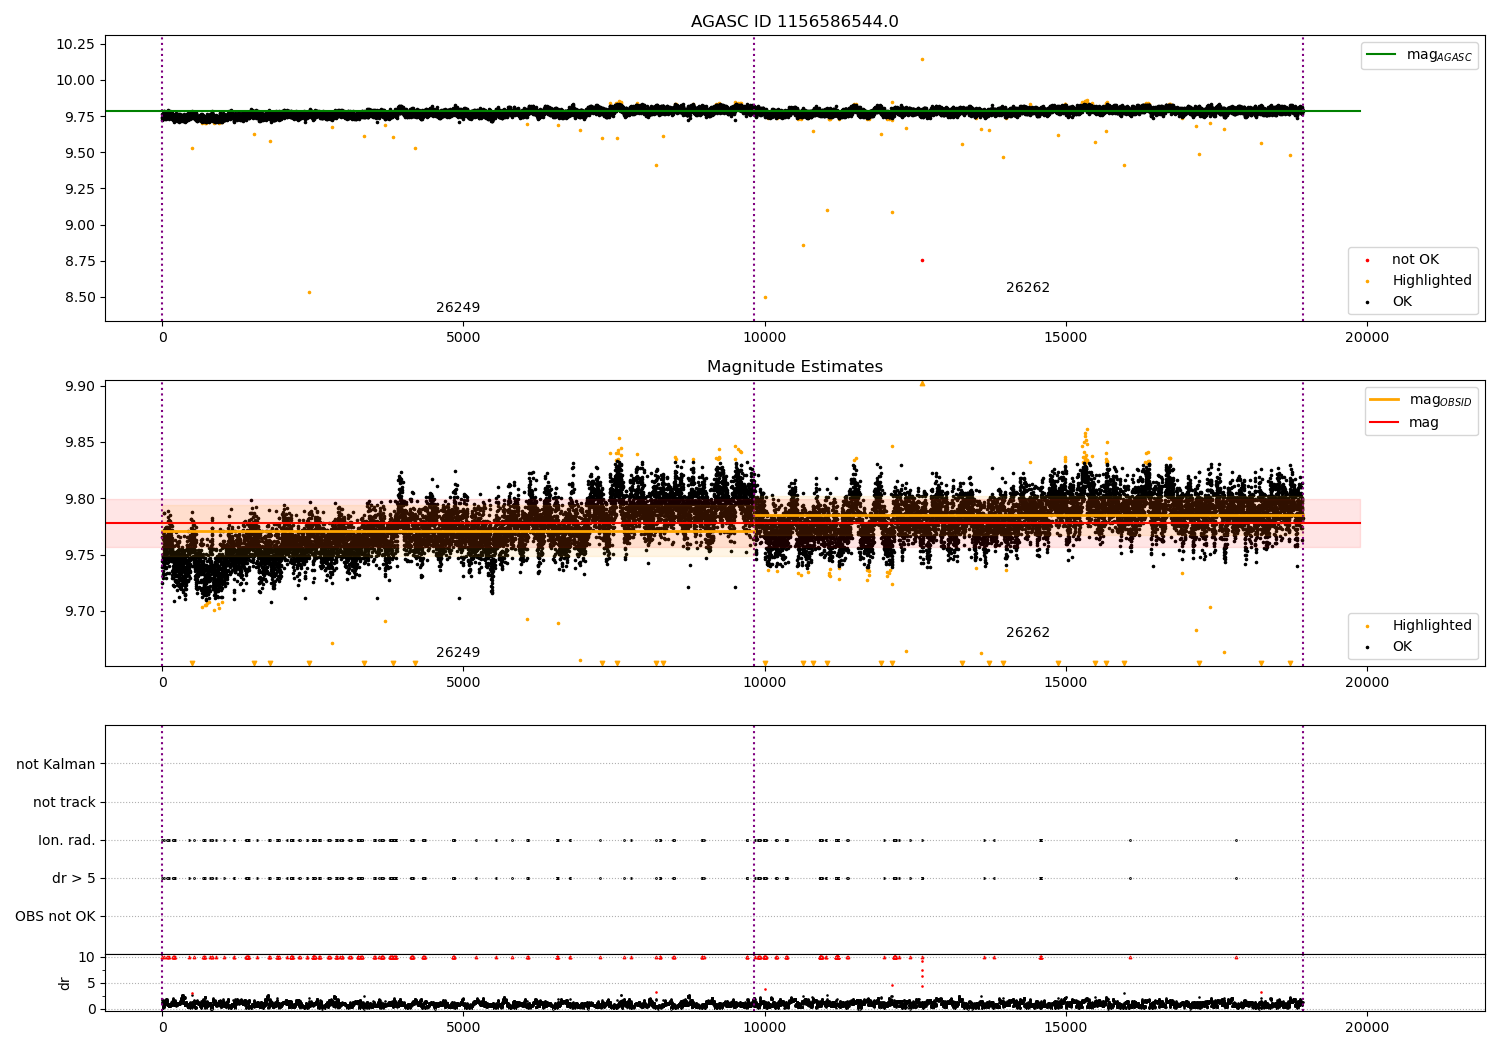Click the 'Highlighted' legend entry in top plot

[x=1431, y=281]
